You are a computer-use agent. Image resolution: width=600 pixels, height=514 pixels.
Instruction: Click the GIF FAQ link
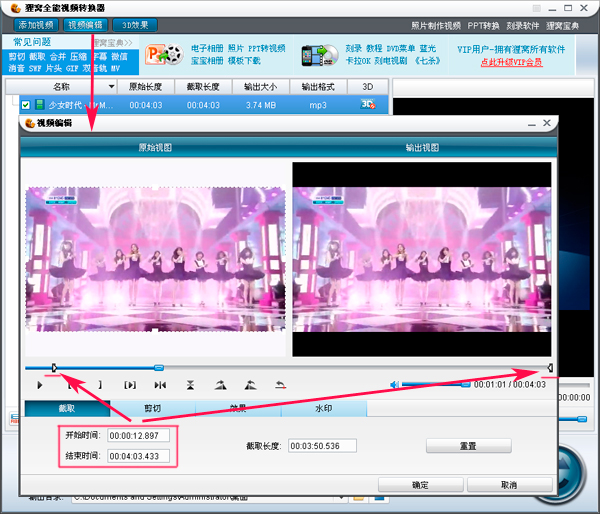tap(72, 69)
